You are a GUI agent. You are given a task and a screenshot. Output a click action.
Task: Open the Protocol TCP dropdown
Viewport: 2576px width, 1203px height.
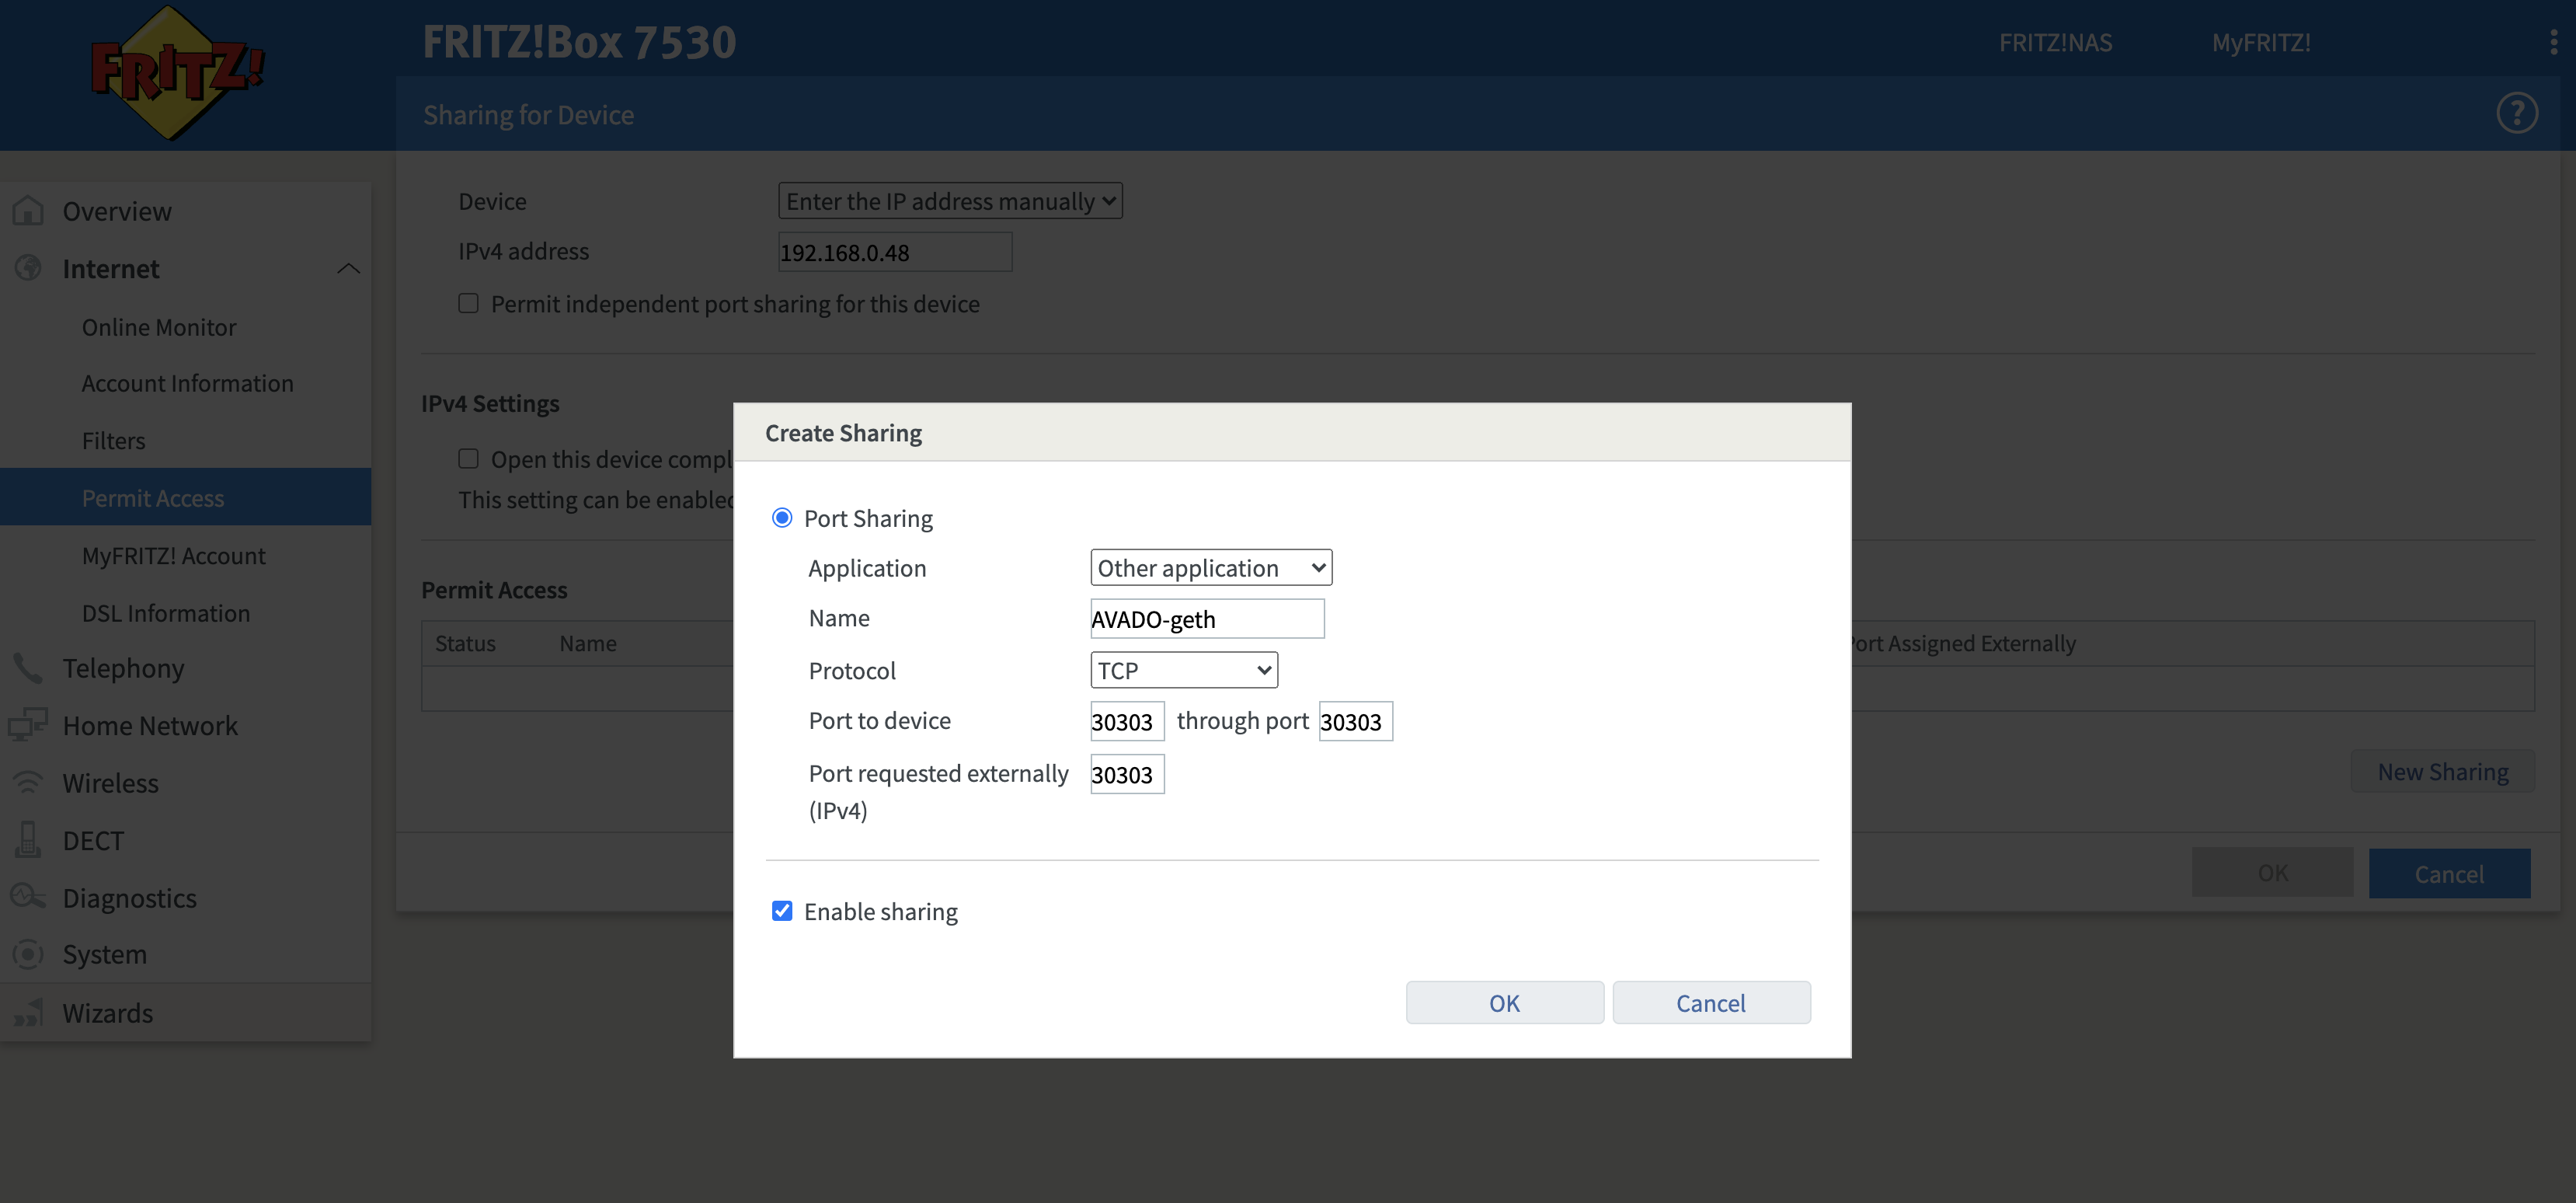pyautogui.click(x=1183, y=670)
